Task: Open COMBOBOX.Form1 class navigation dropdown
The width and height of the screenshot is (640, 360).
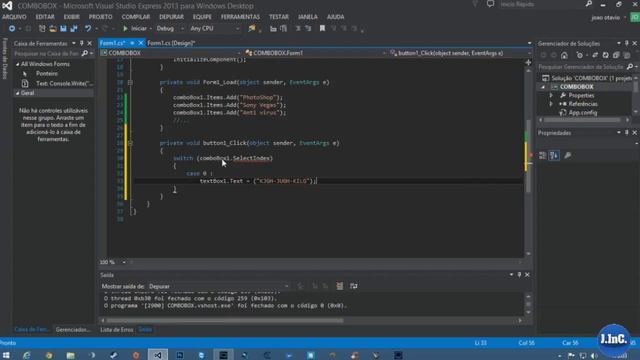Action: [315, 53]
